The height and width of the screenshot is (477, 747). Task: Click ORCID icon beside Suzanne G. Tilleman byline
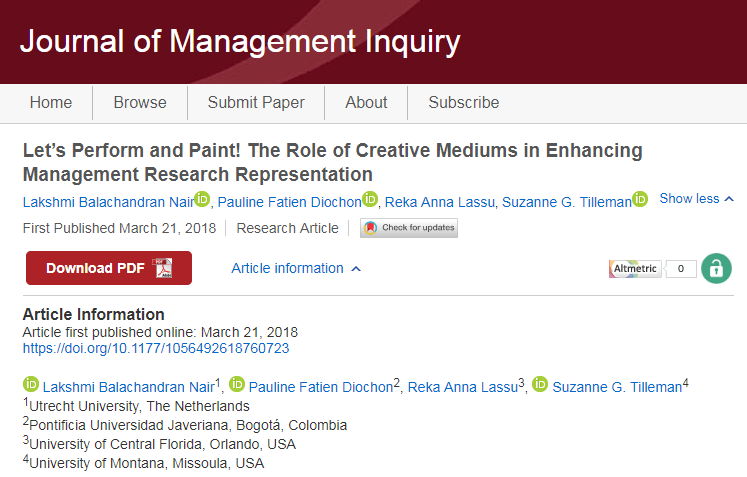tap(640, 199)
